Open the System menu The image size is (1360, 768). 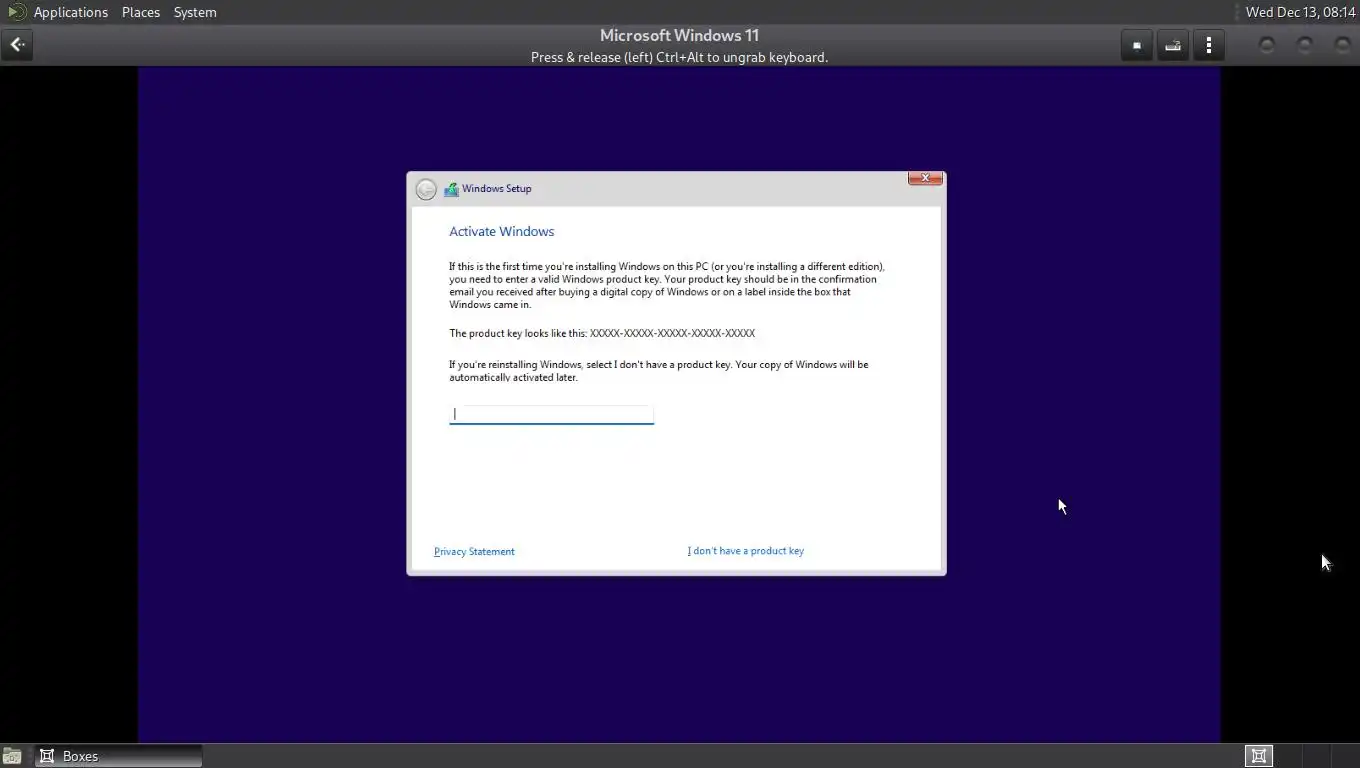click(x=195, y=12)
